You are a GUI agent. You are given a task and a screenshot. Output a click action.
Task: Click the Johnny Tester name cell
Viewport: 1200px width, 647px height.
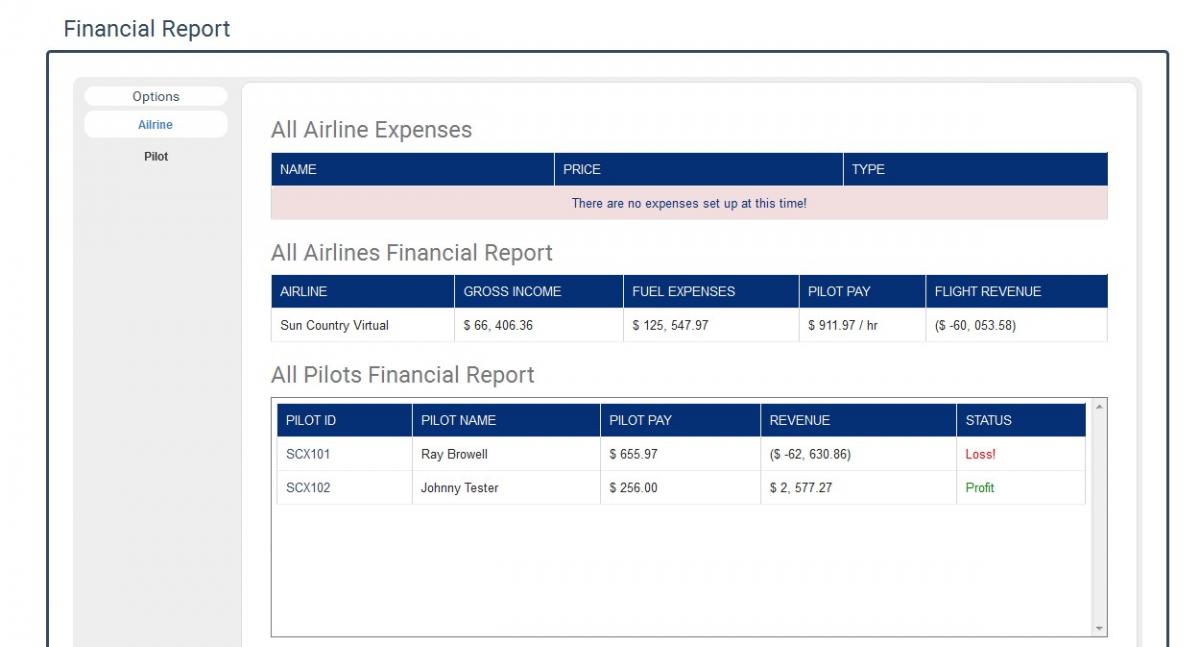[506, 488]
